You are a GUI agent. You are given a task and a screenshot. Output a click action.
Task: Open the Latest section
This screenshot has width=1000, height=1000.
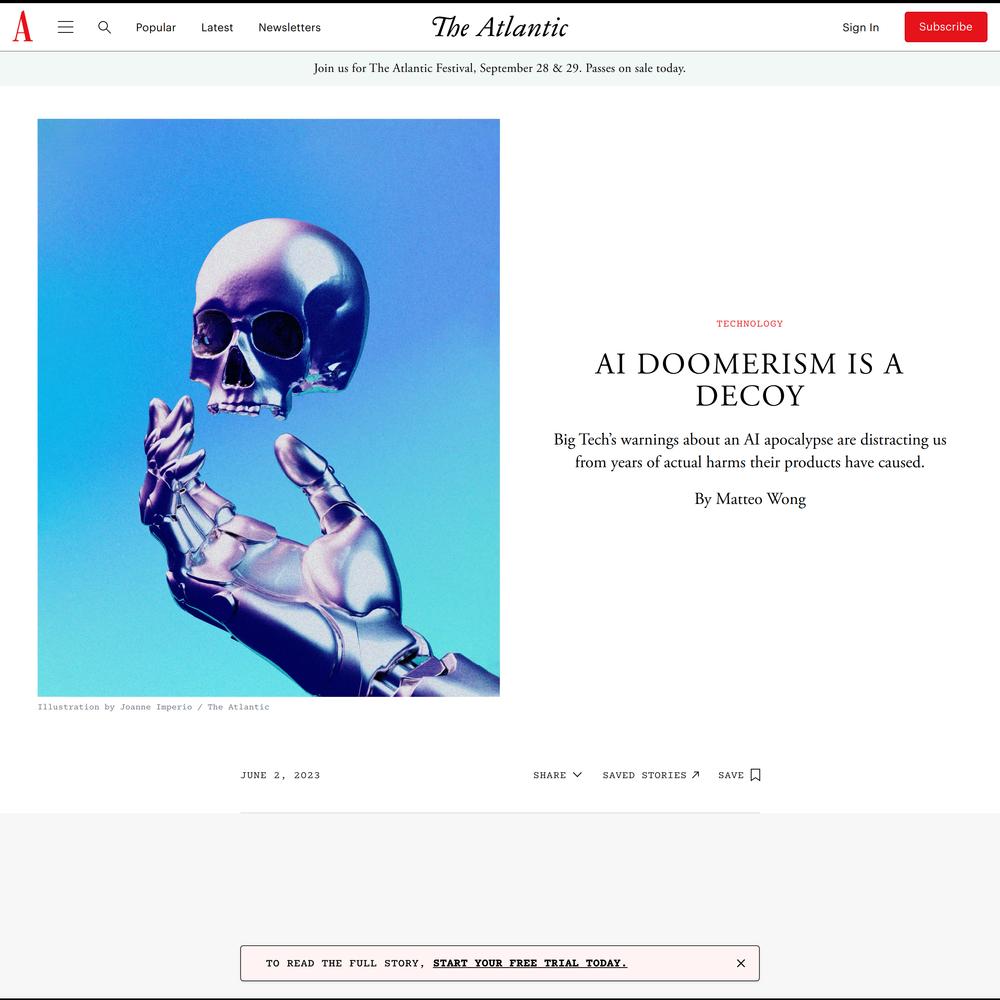(217, 27)
